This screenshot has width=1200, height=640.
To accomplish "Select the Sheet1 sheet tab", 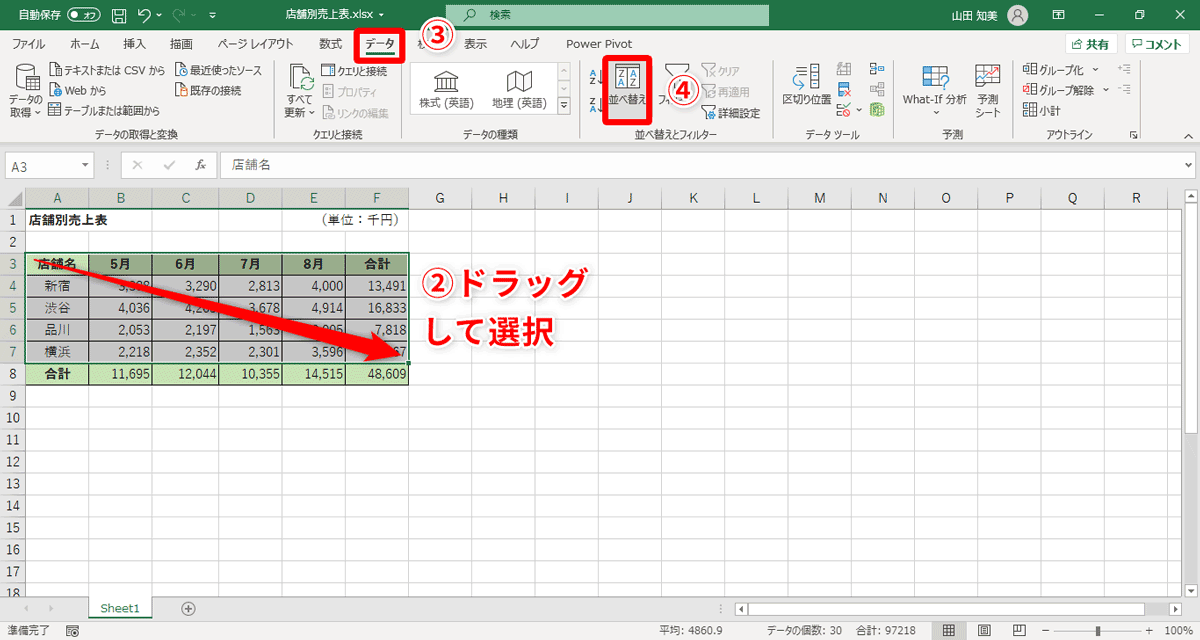I will (x=119, y=607).
